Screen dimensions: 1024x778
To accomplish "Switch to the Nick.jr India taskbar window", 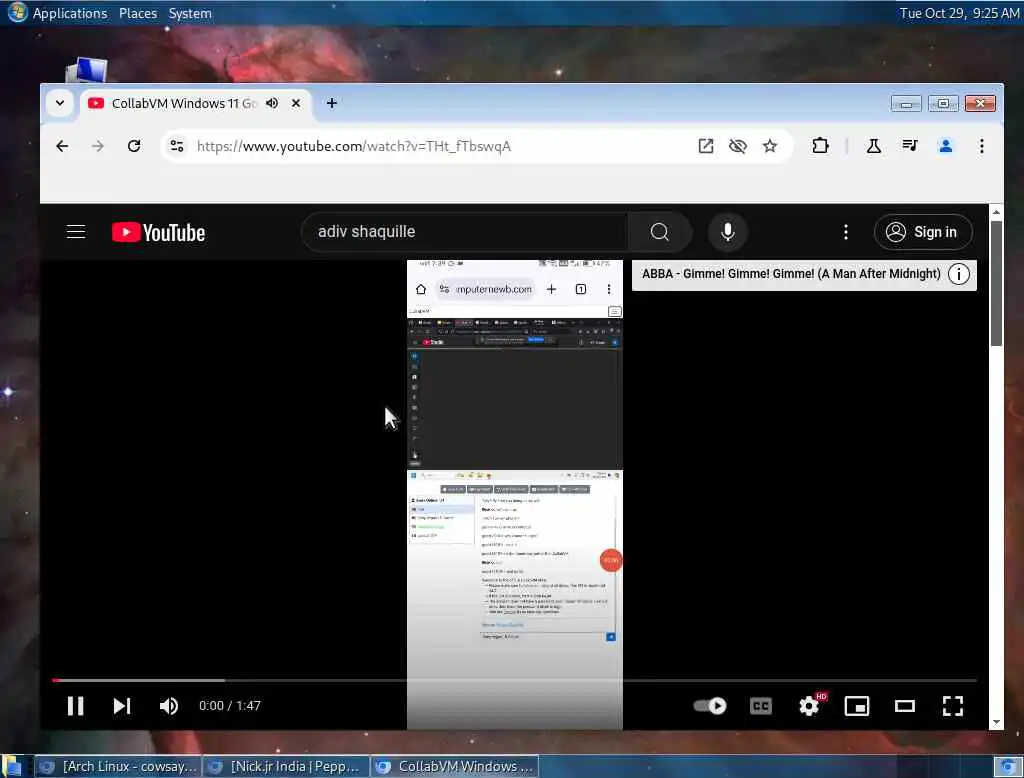I will coord(286,766).
